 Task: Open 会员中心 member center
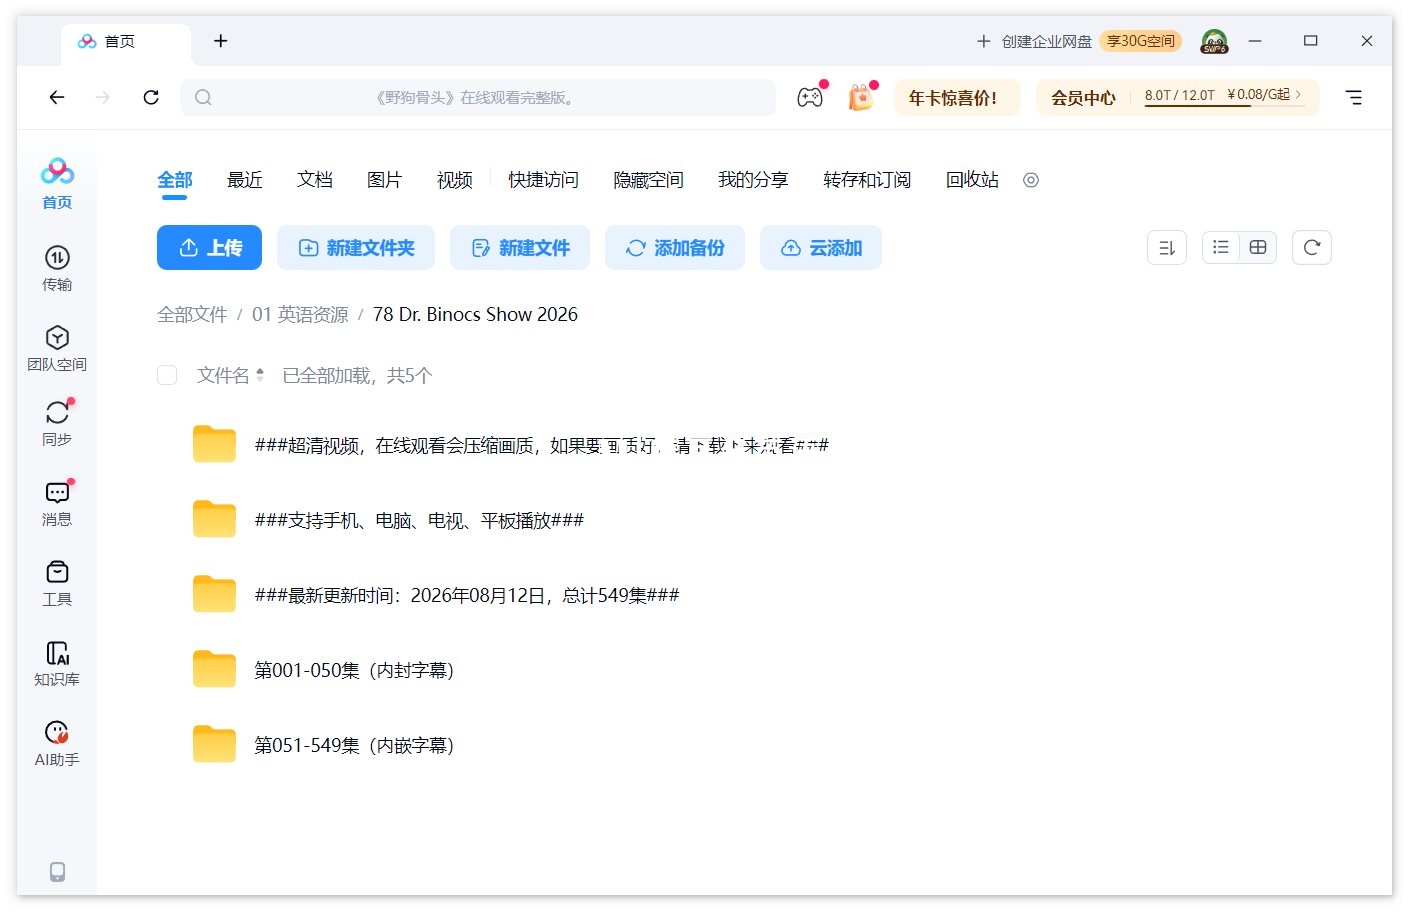1083,97
